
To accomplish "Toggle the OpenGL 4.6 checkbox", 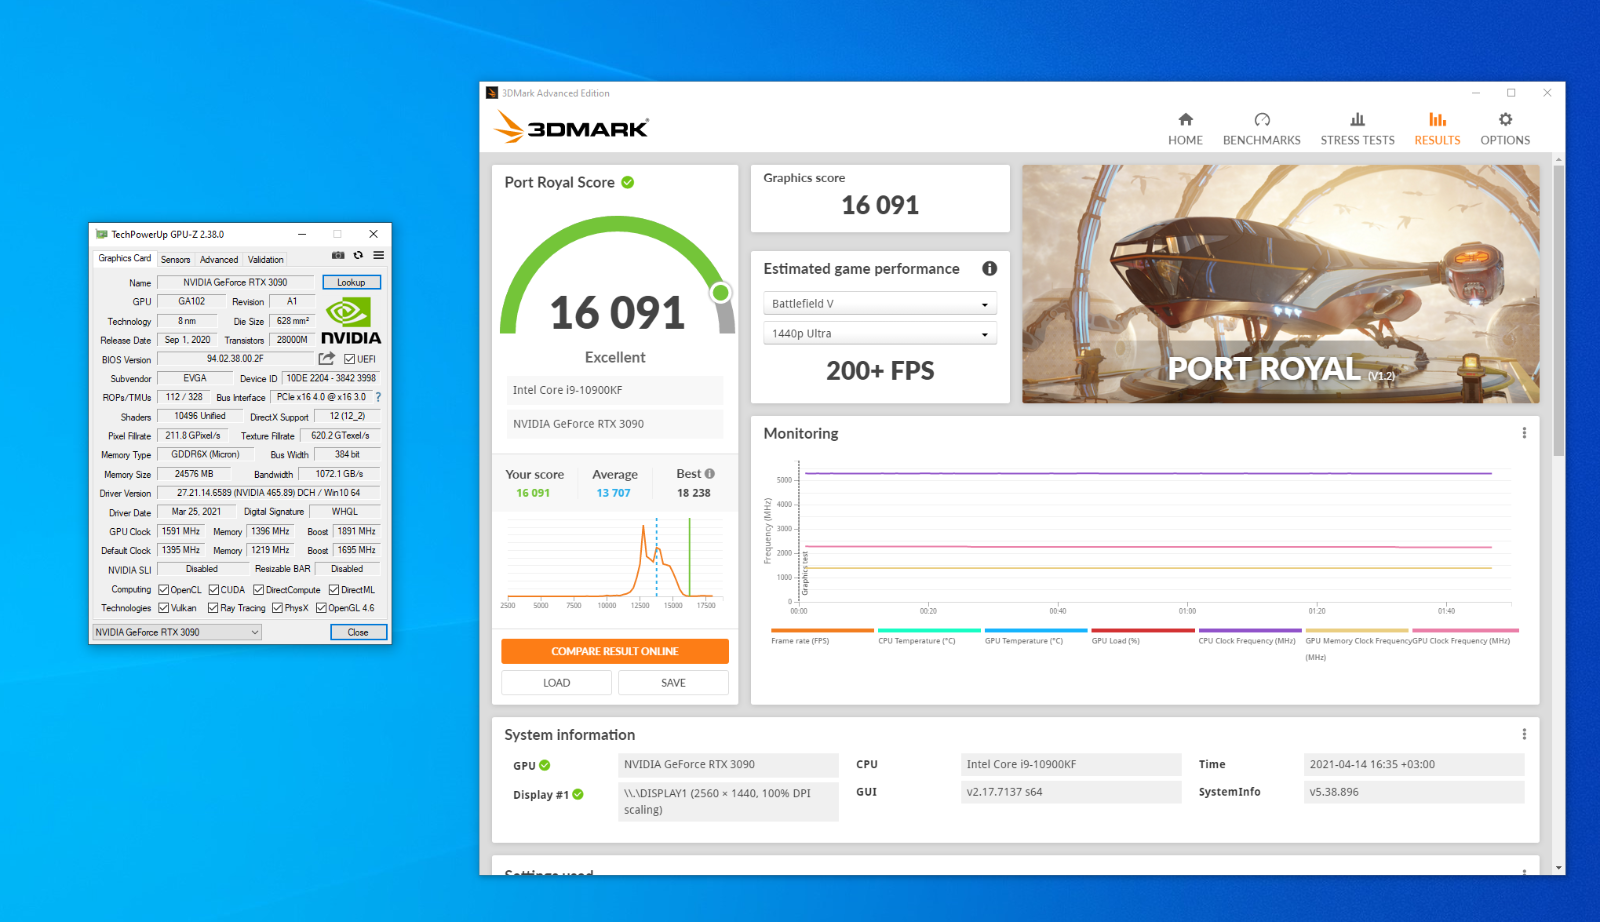I will click(321, 608).
